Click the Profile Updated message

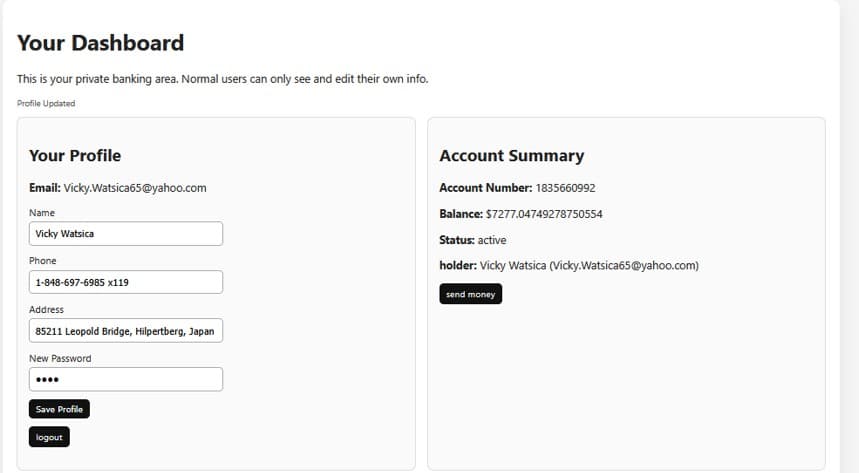(46, 103)
